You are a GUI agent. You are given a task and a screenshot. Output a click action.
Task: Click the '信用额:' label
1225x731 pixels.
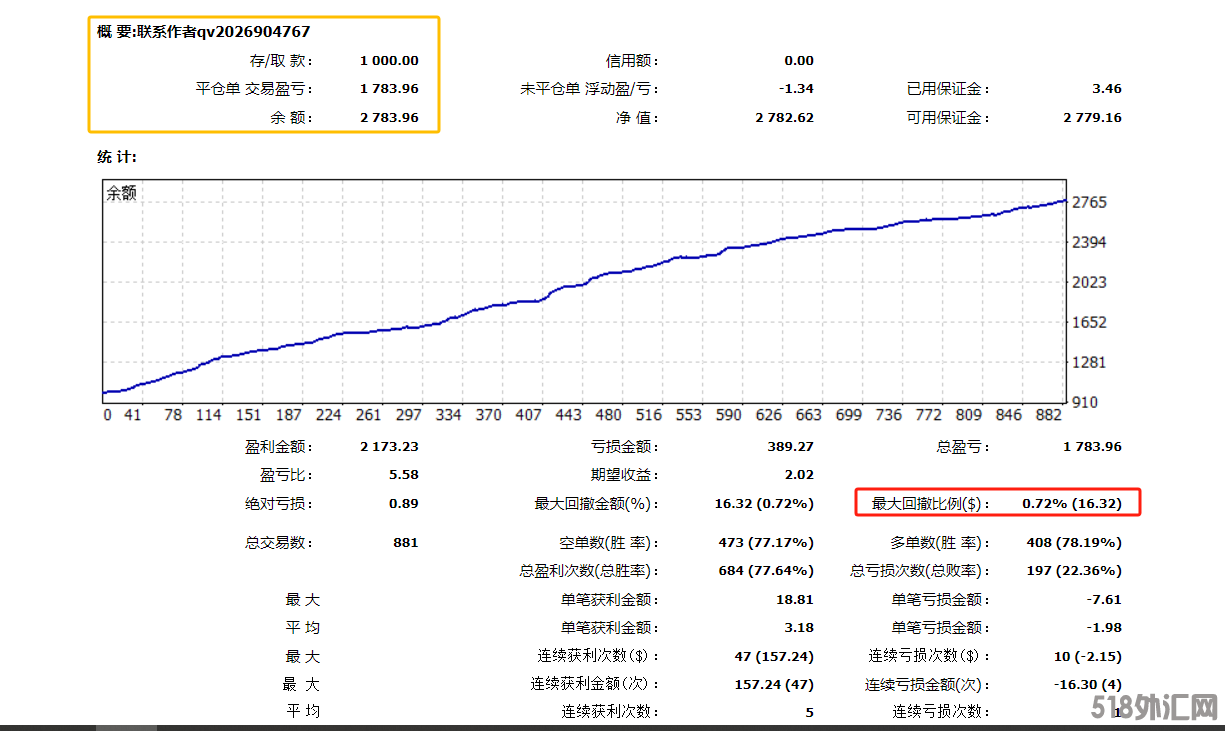[633, 61]
